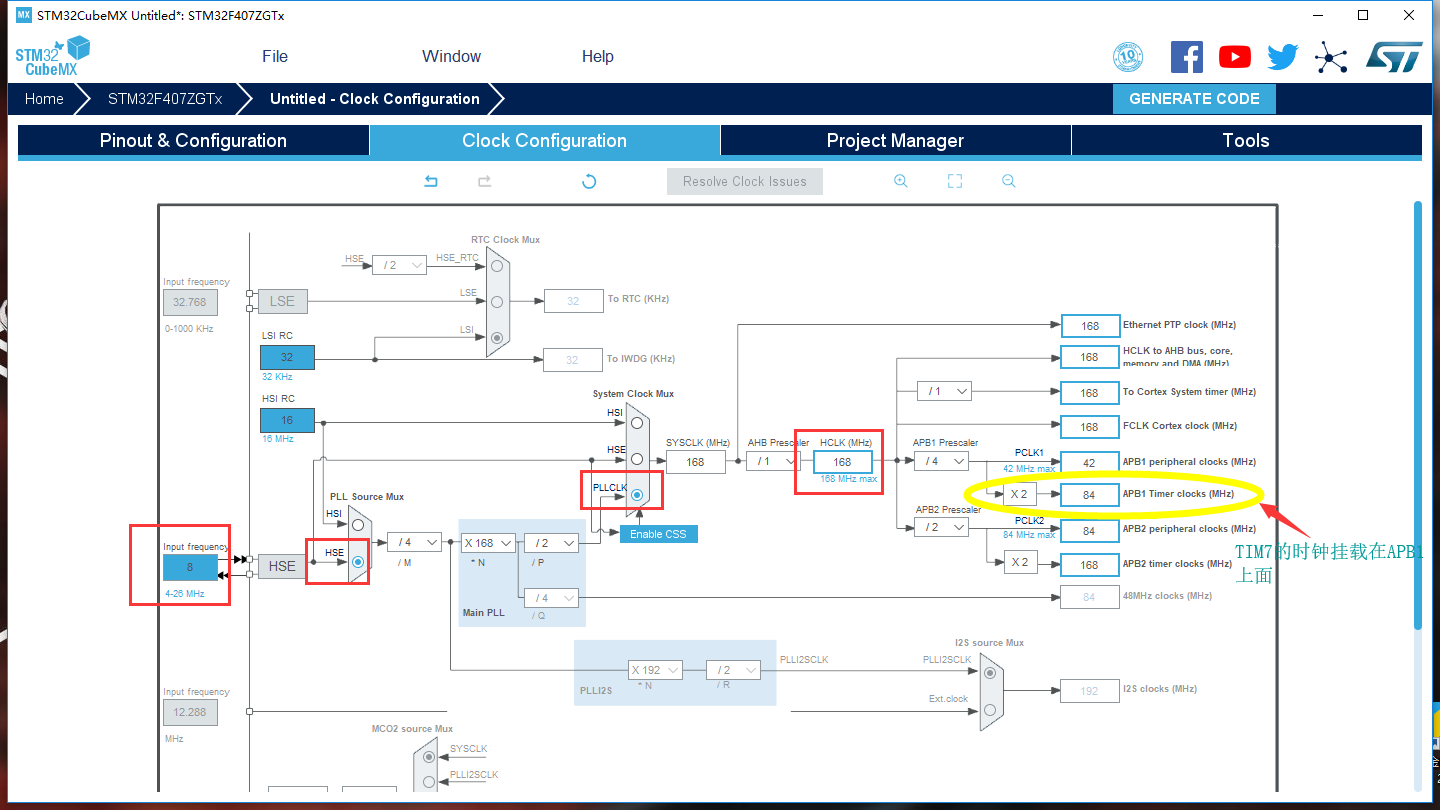Image resolution: width=1440 pixels, height=810 pixels.
Task: Select HSE in the System Clock Mux
Action: pyautogui.click(x=636, y=459)
